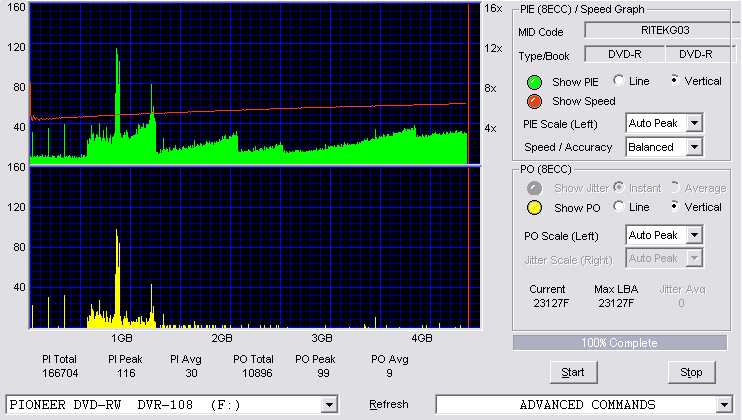
Task: Click the RITEKG03 MID Code field
Action: pyautogui.click(x=662, y=30)
